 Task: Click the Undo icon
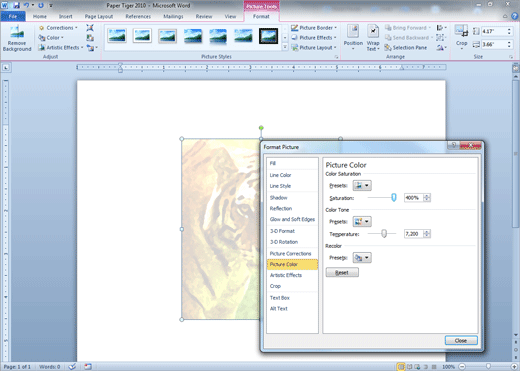tap(26, 5)
